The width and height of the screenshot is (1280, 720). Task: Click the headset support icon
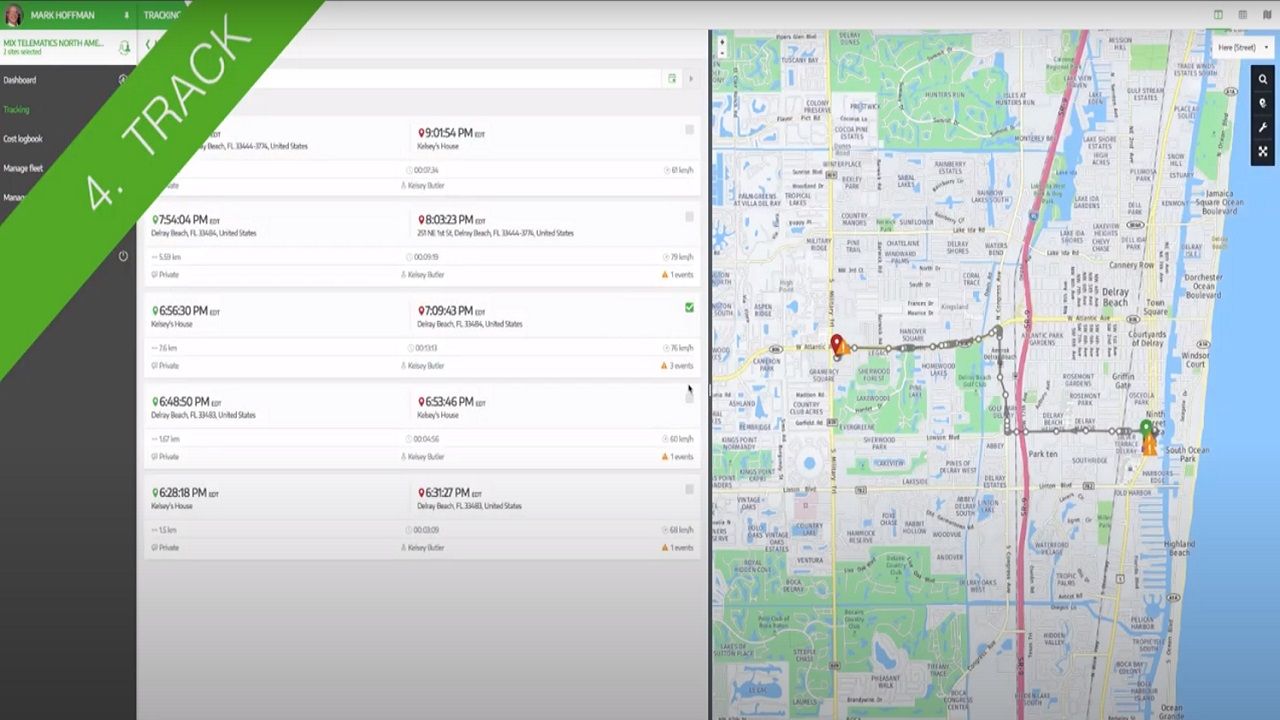[124, 47]
